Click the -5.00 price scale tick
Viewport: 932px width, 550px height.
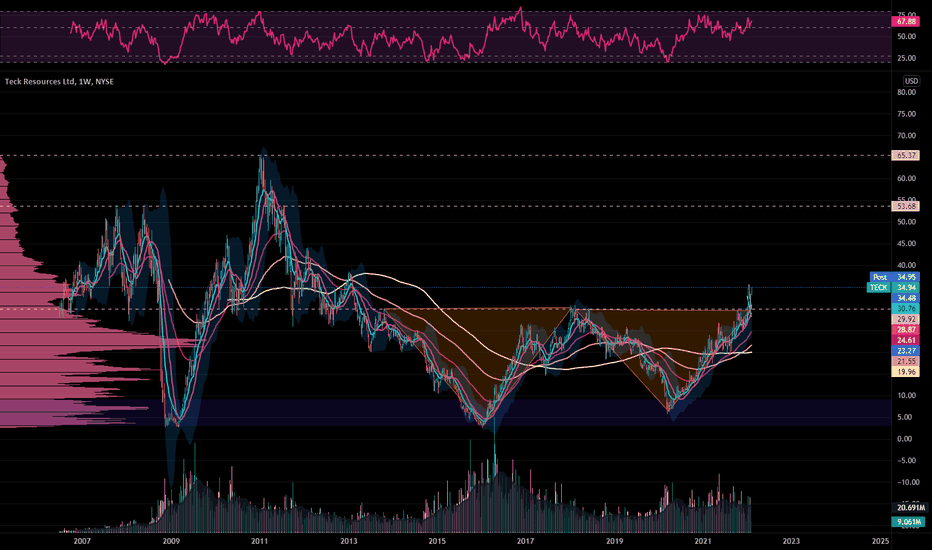point(906,460)
